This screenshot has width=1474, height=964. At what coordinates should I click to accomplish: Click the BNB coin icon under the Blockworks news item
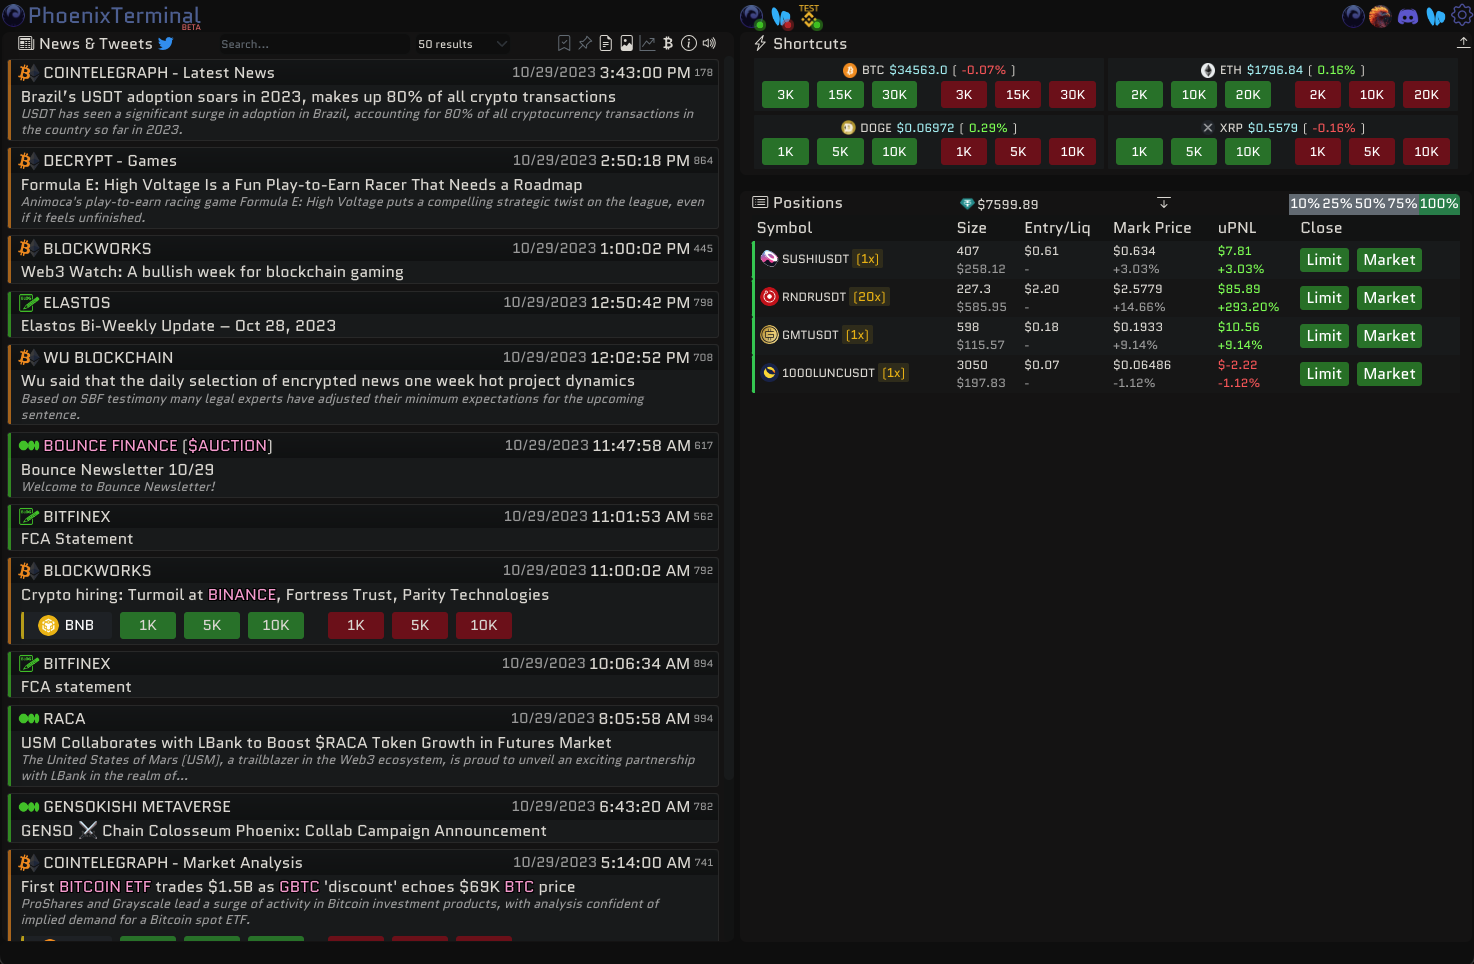(x=48, y=625)
